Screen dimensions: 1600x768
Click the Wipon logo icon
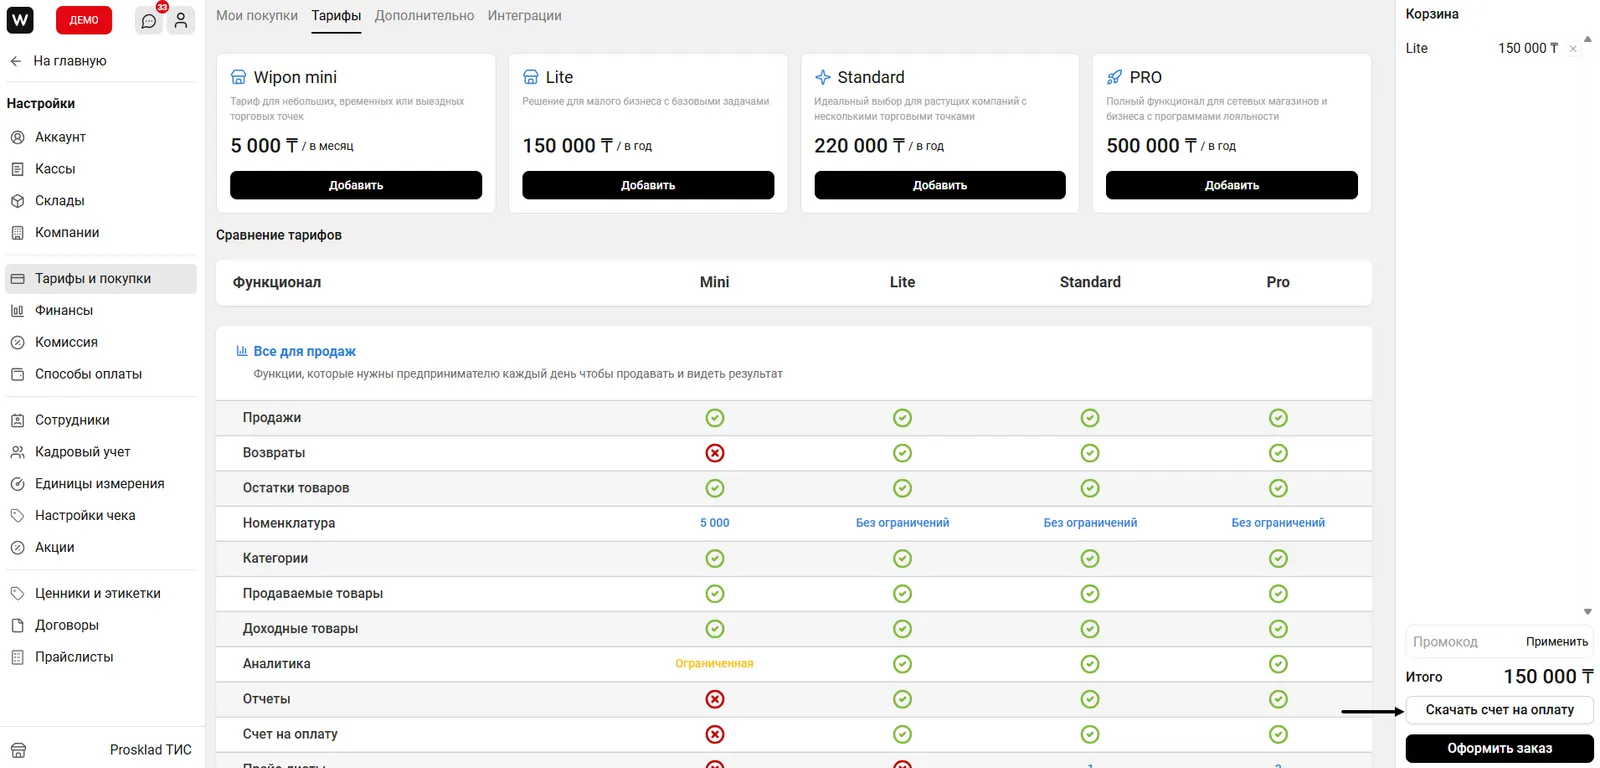(20, 20)
